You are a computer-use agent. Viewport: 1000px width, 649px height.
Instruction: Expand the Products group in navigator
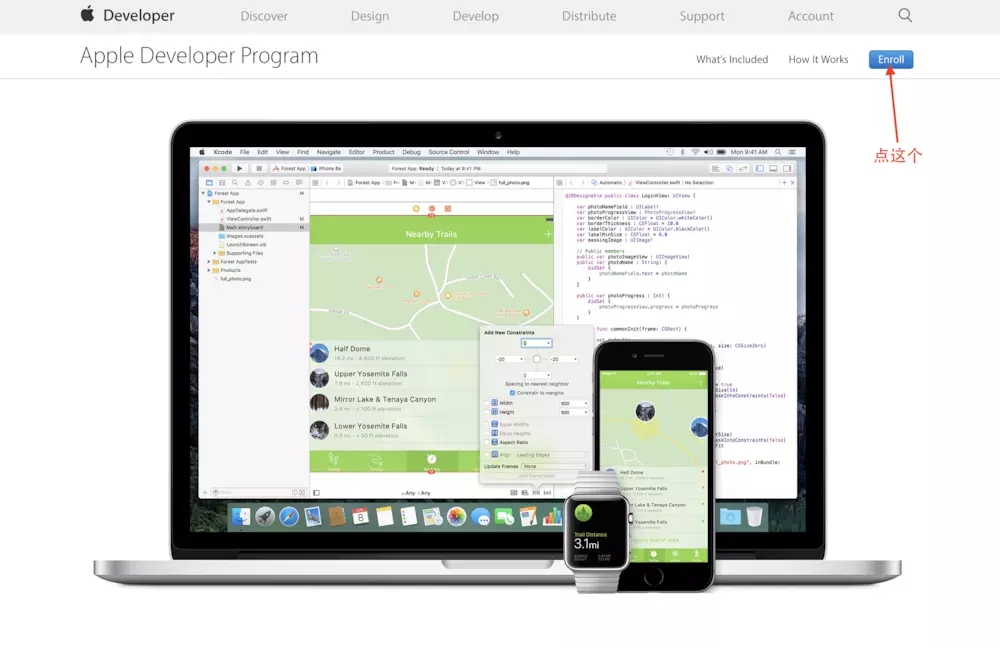(x=211, y=270)
